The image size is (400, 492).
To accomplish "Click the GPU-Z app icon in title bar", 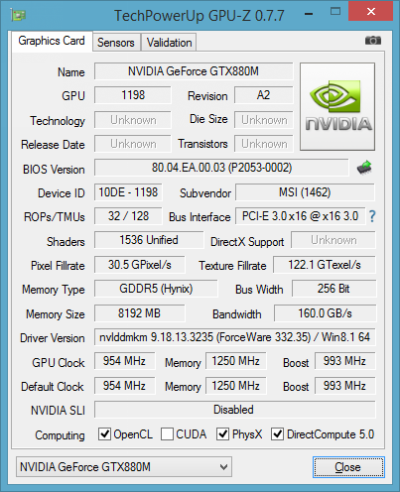I will pos(18,15).
